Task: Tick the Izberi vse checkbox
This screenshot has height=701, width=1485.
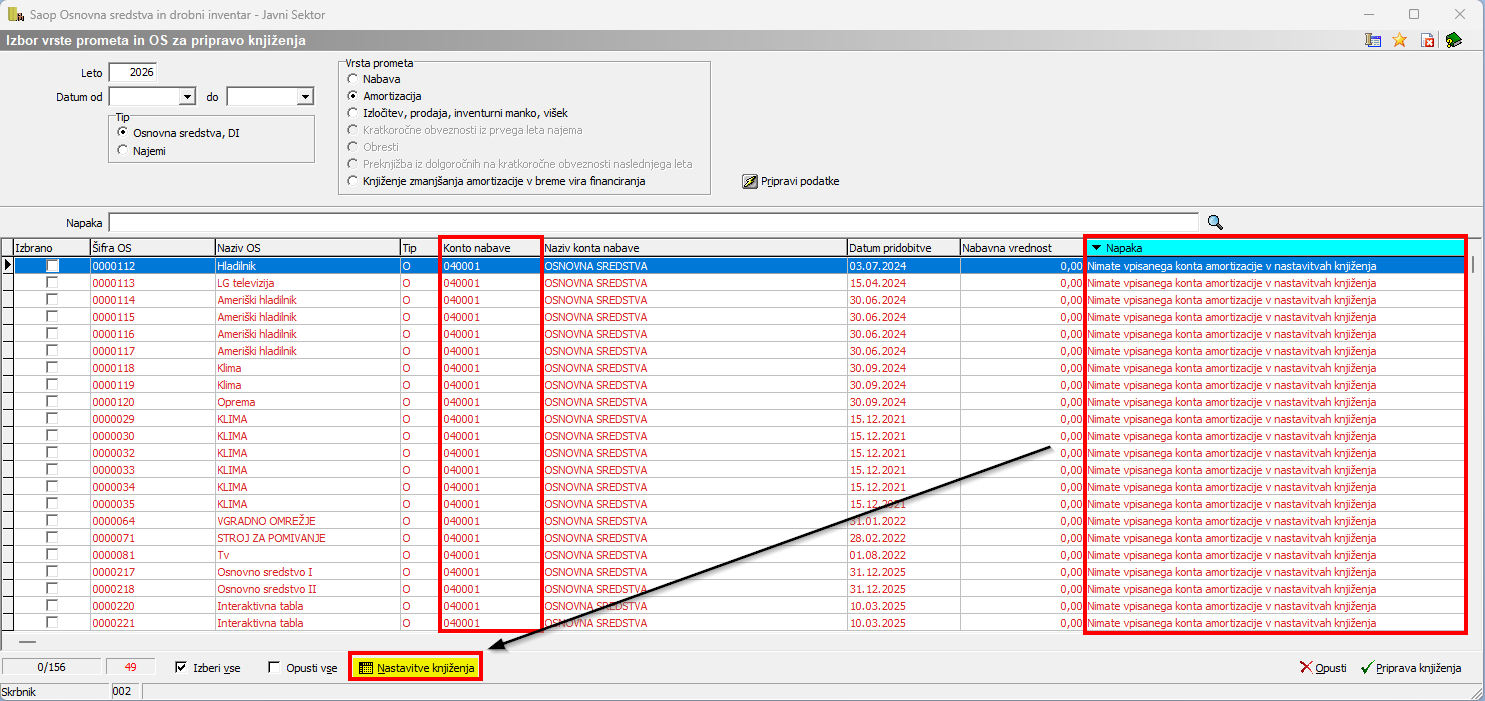Action: coord(181,667)
